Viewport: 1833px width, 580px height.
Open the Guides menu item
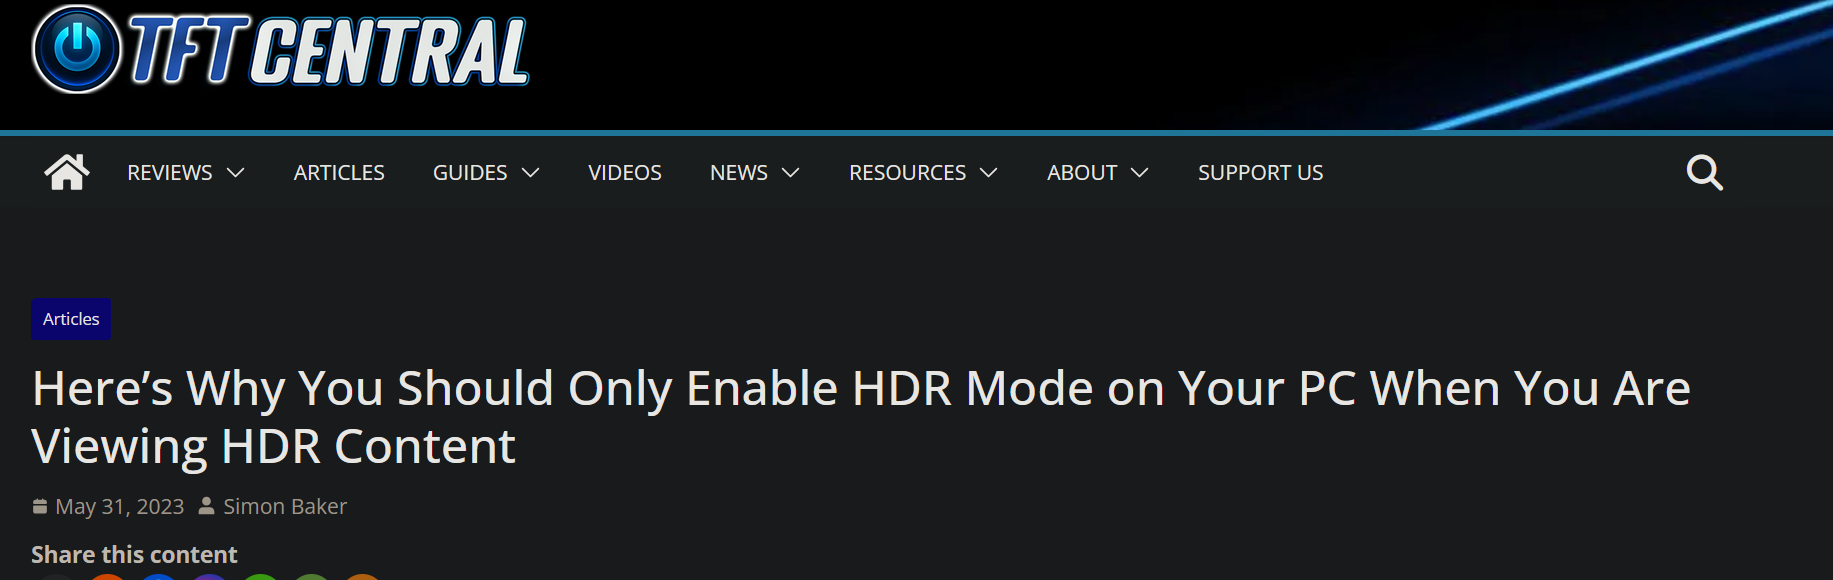tap(470, 172)
